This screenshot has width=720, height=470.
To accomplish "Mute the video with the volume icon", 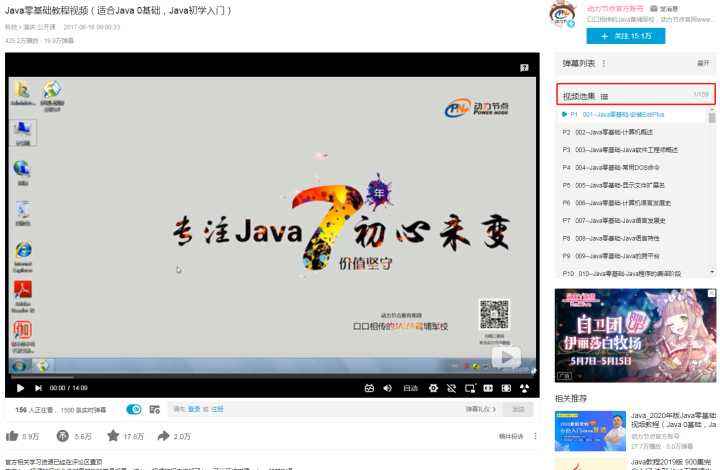I will (x=388, y=388).
